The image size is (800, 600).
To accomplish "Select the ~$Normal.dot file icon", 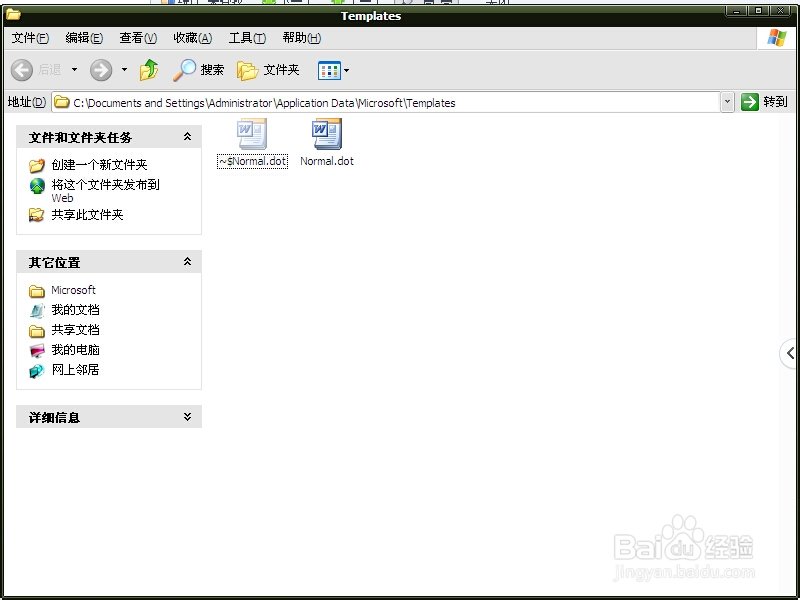I will click(x=250, y=135).
